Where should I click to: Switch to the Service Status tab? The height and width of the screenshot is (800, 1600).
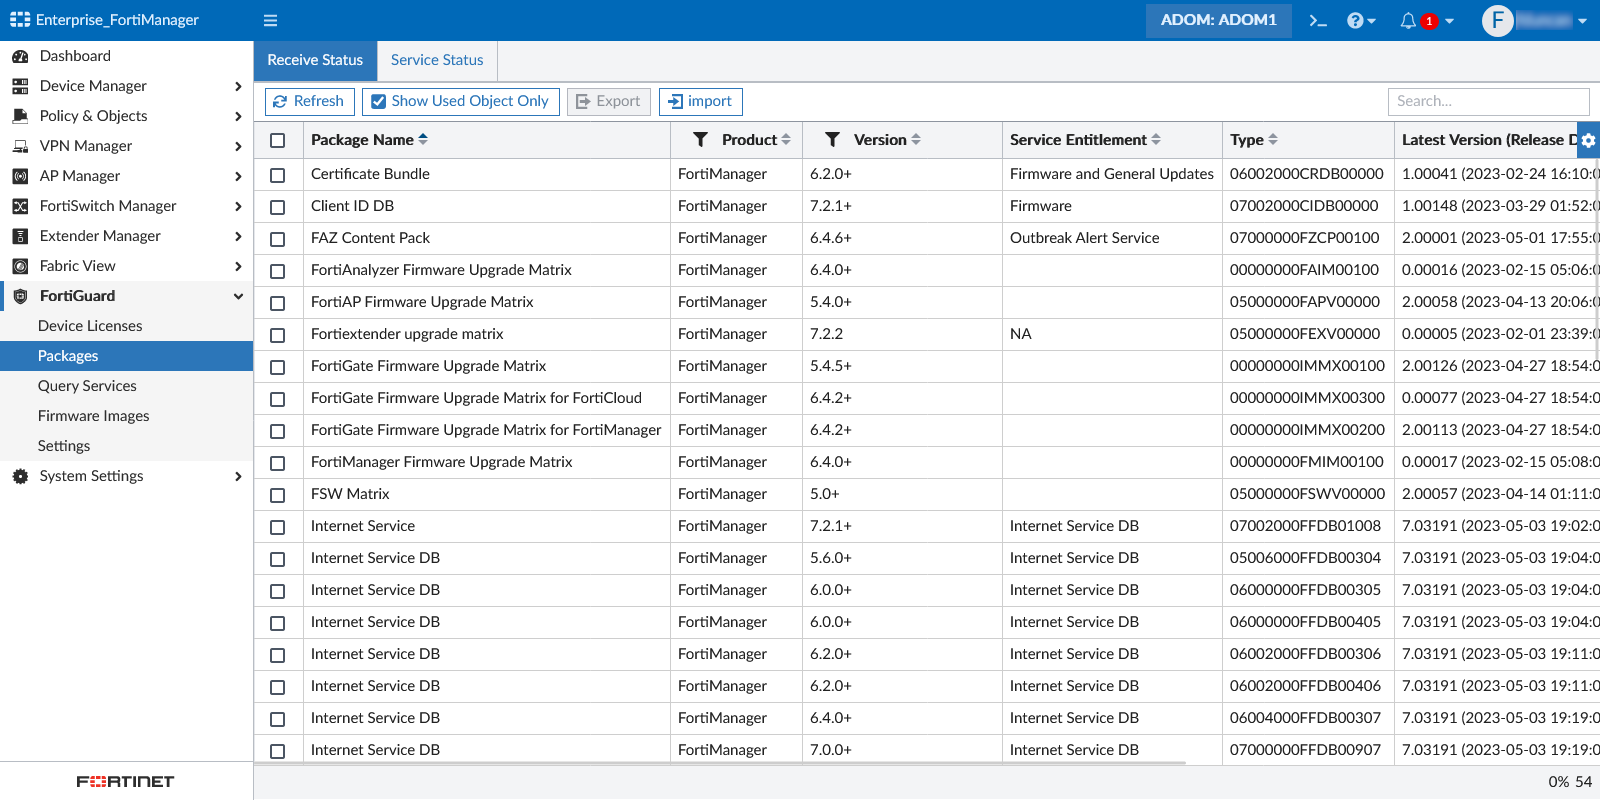(437, 60)
